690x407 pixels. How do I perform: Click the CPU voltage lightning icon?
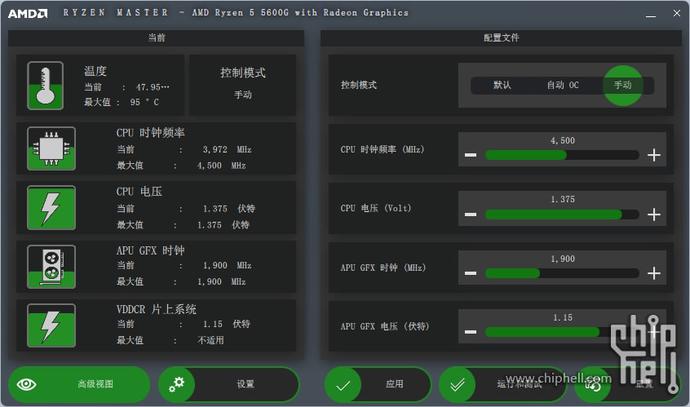(x=51, y=208)
